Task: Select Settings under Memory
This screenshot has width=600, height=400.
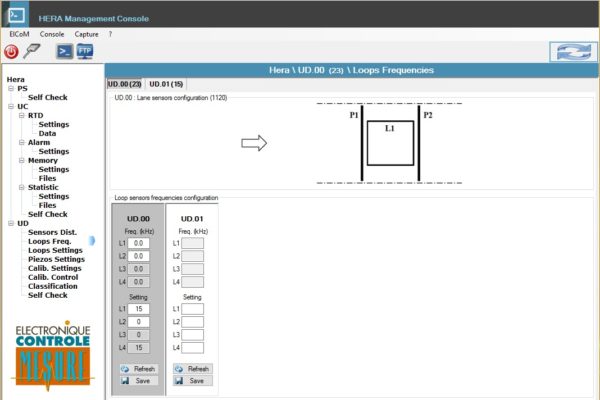Action: tap(54, 170)
